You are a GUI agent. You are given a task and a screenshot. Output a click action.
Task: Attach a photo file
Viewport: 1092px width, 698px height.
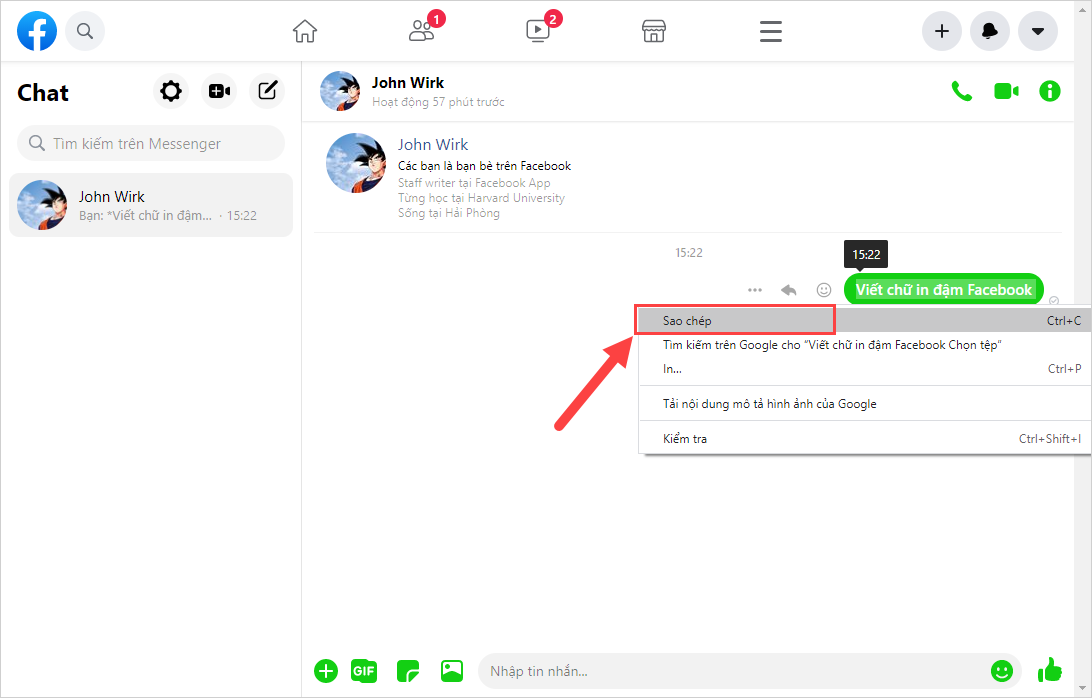tap(452, 671)
